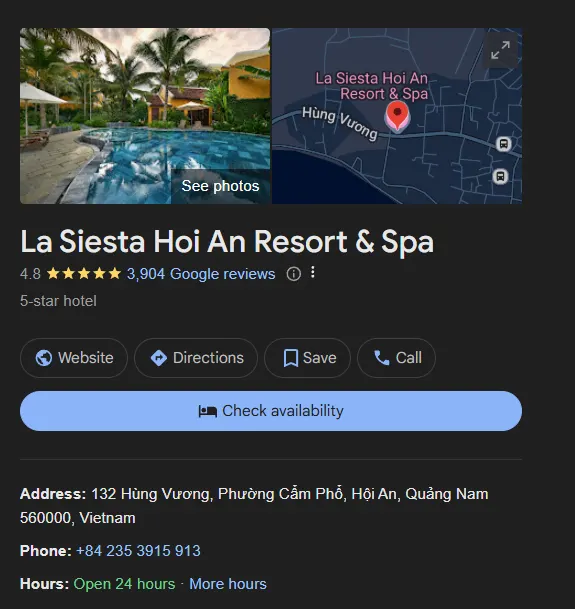
Task: Click the five-star rating stars
Action: point(84,274)
